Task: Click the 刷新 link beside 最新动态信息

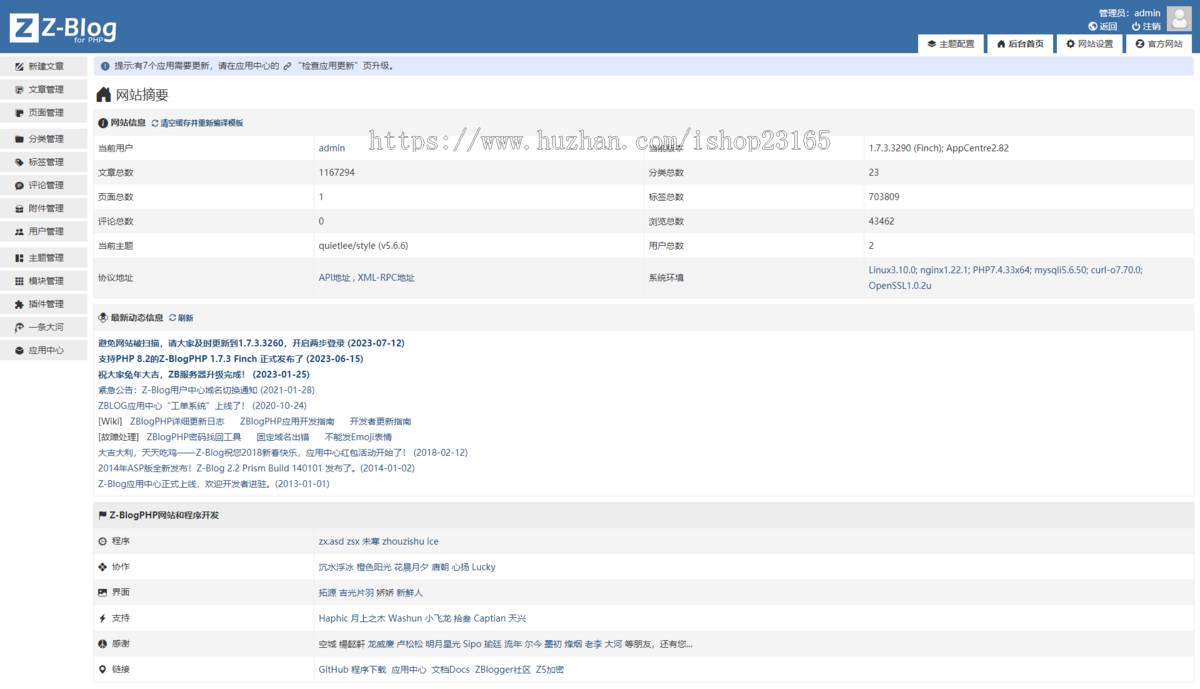Action: click(x=186, y=318)
